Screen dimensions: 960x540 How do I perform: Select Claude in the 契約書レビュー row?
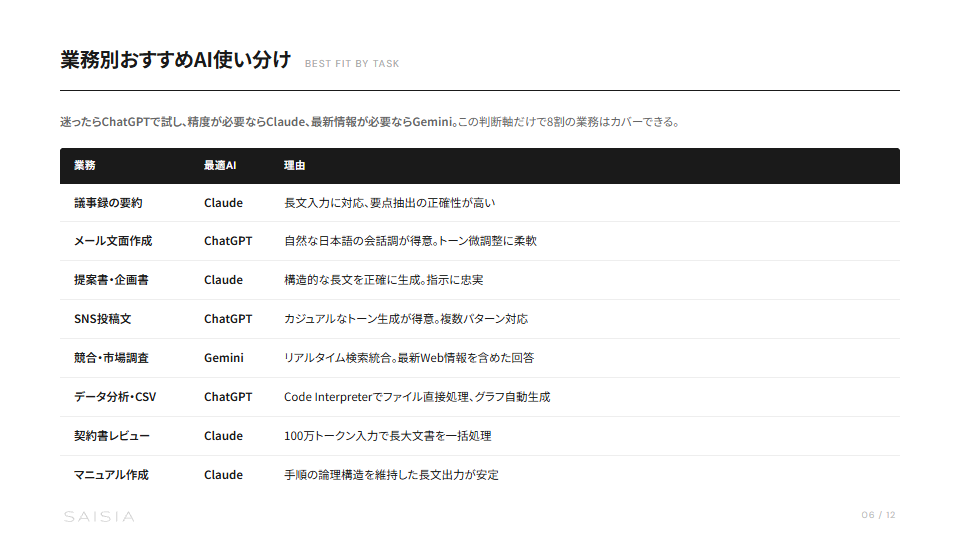click(x=223, y=436)
